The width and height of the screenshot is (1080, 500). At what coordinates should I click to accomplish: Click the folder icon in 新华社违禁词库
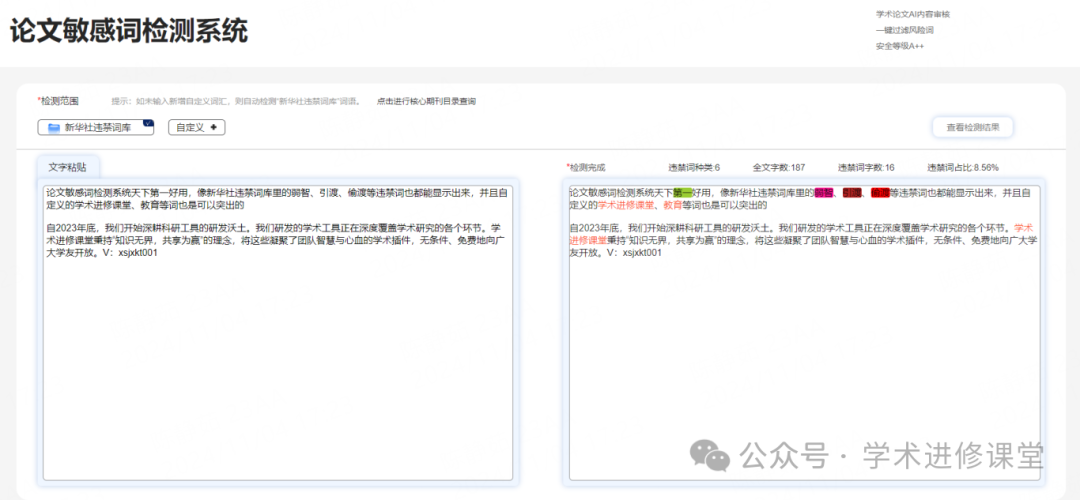(54, 127)
